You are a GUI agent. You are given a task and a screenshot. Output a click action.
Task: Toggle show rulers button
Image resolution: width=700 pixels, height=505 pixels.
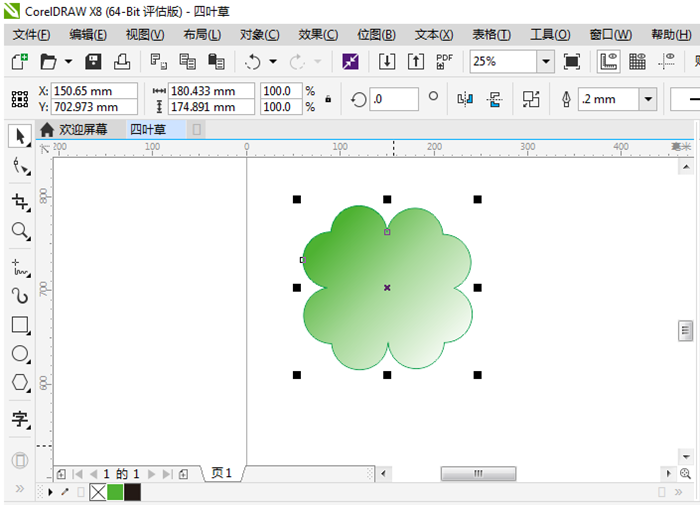click(x=608, y=62)
